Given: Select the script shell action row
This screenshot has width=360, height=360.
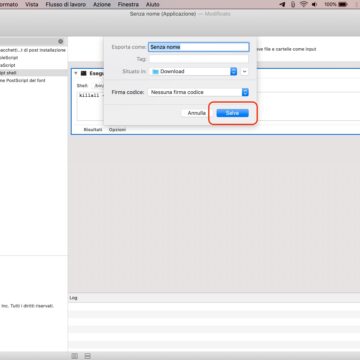Looking at the screenshot, I should click(x=33, y=73).
